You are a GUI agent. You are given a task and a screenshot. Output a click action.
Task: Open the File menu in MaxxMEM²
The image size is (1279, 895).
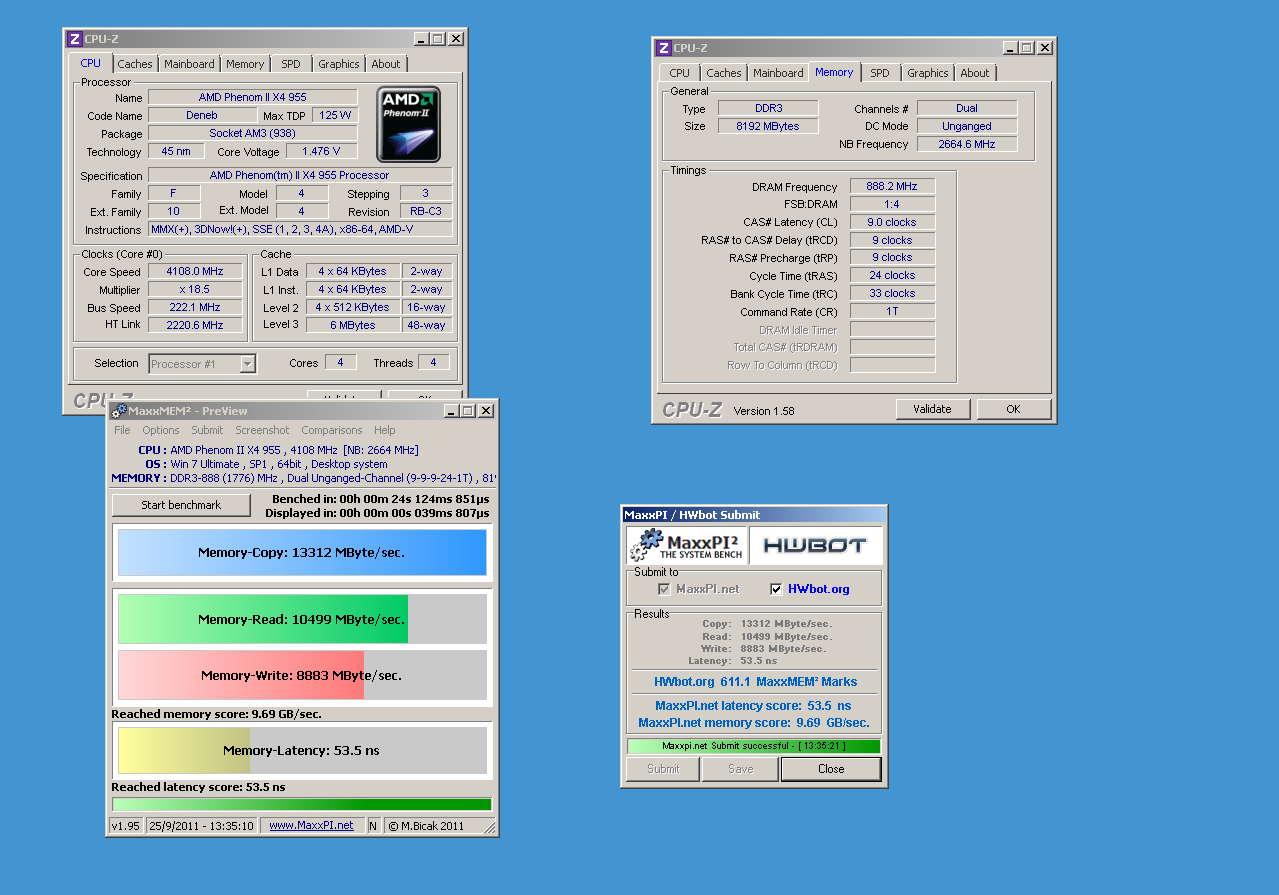coord(122,430)
